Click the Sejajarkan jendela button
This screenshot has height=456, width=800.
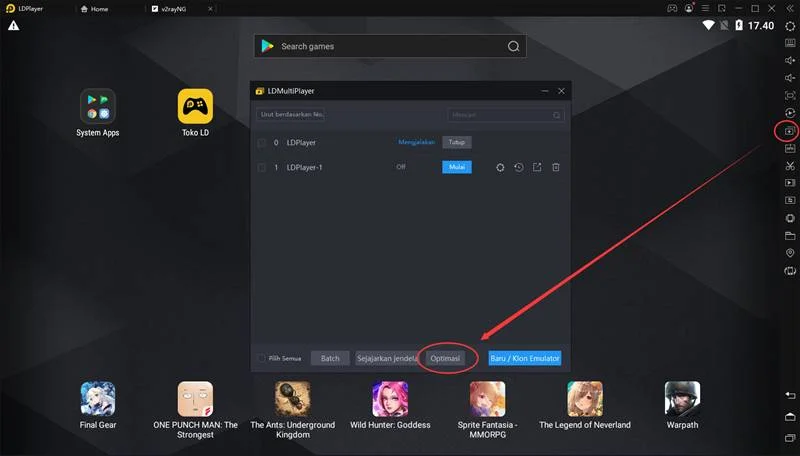(386, 358)
